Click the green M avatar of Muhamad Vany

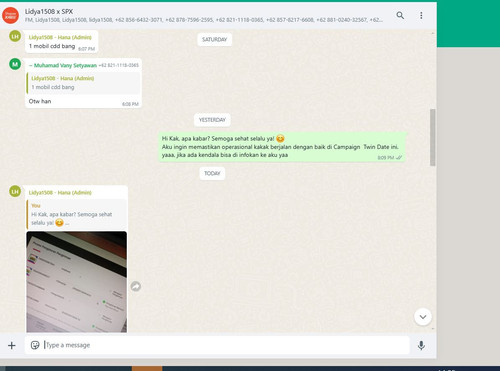coord(15,64)
